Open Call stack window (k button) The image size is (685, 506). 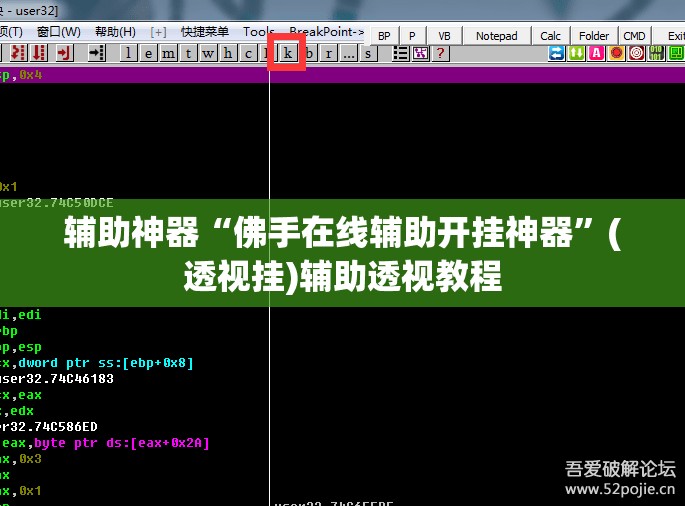pyautogui.click(x=287, y=53)
